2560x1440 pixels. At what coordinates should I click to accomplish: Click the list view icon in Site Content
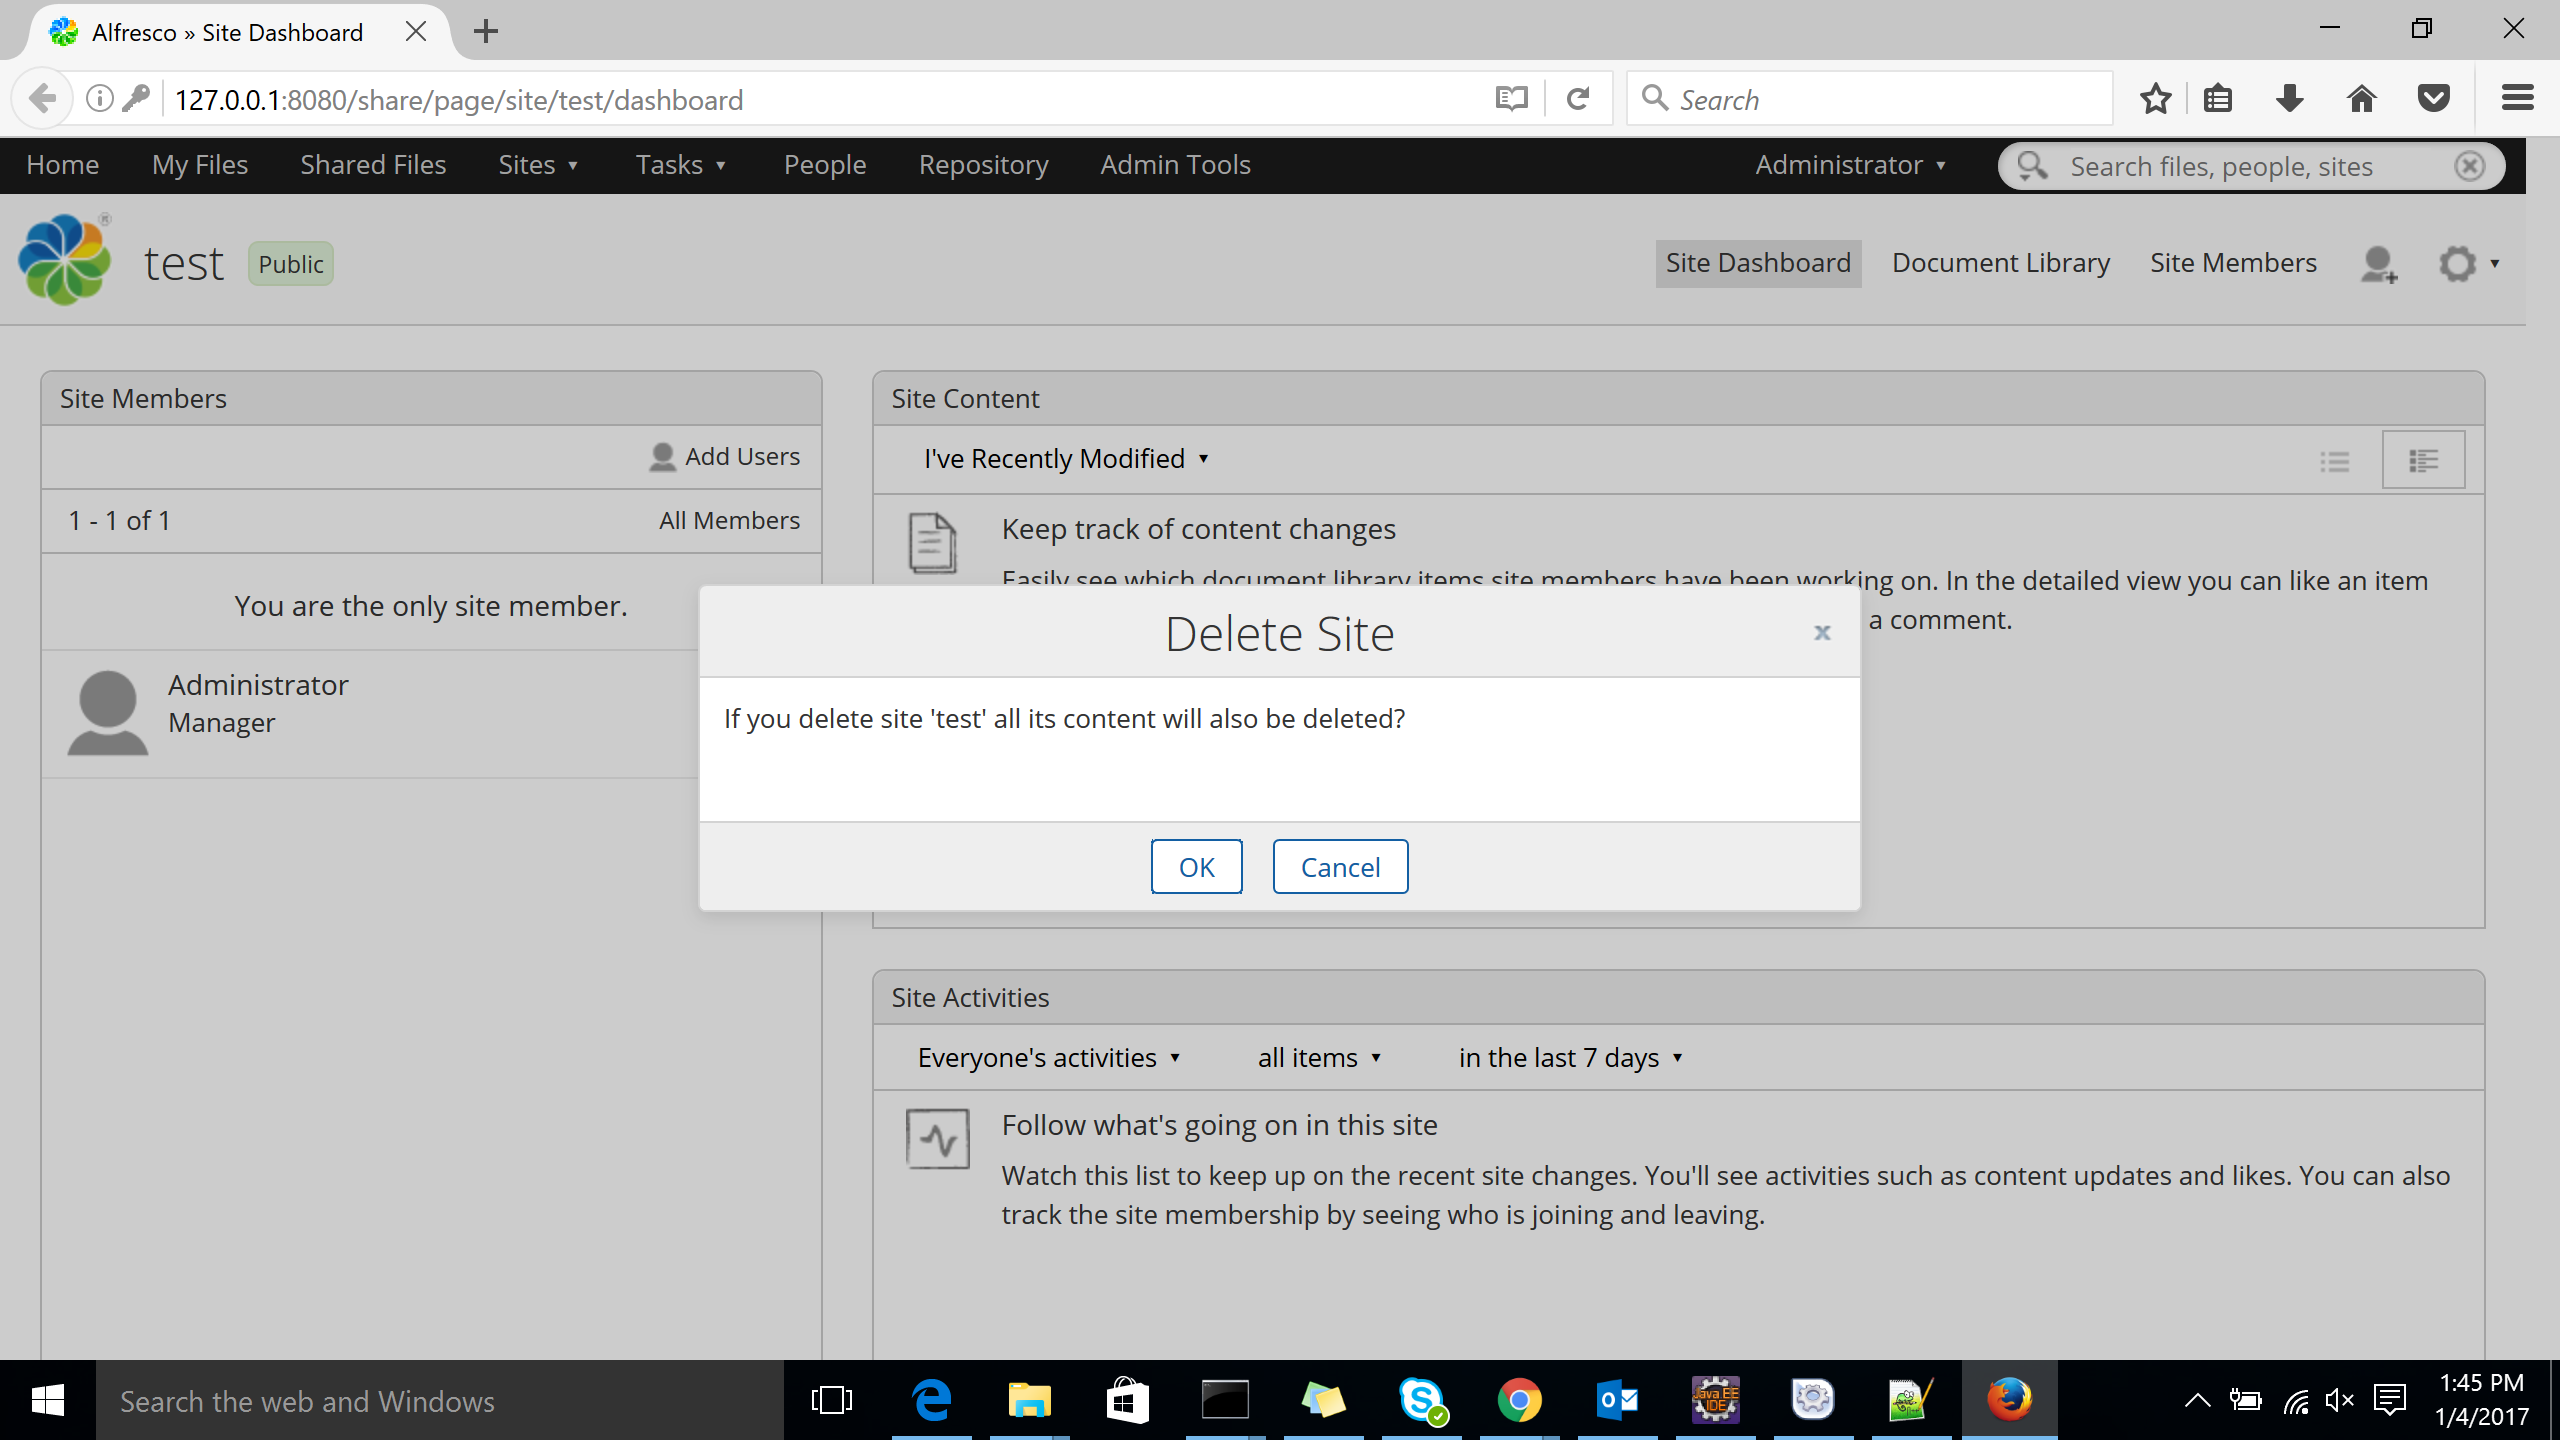pos(2335,459)
